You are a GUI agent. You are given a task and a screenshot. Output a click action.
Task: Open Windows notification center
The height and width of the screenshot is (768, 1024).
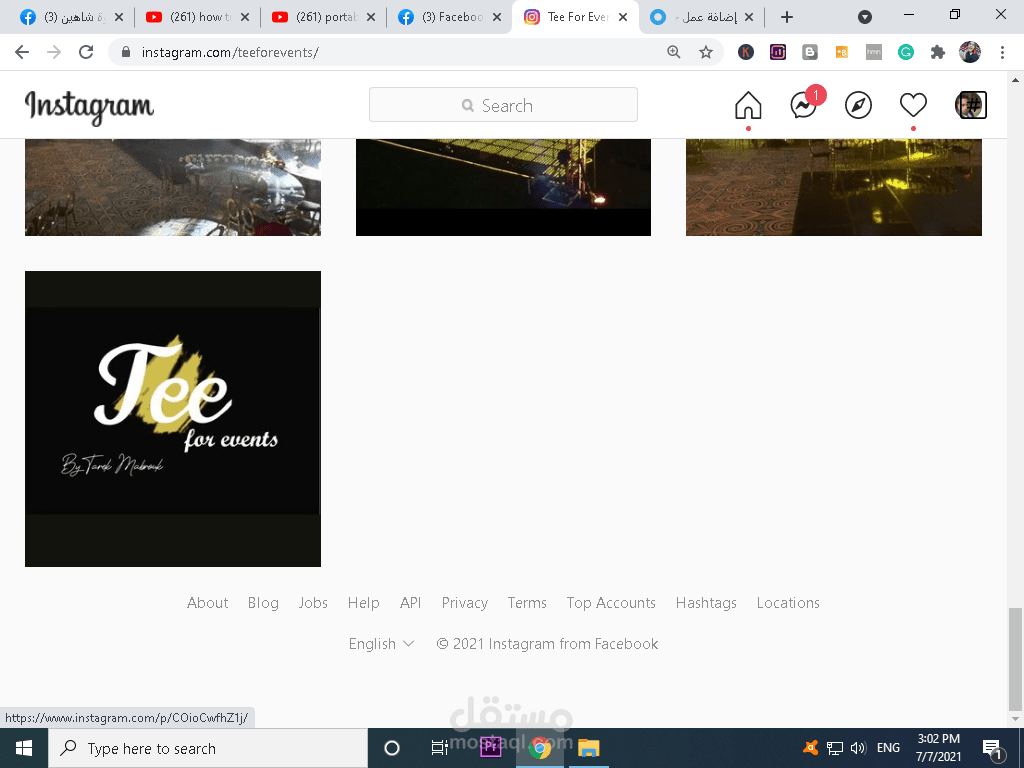(x=993, y=749)
